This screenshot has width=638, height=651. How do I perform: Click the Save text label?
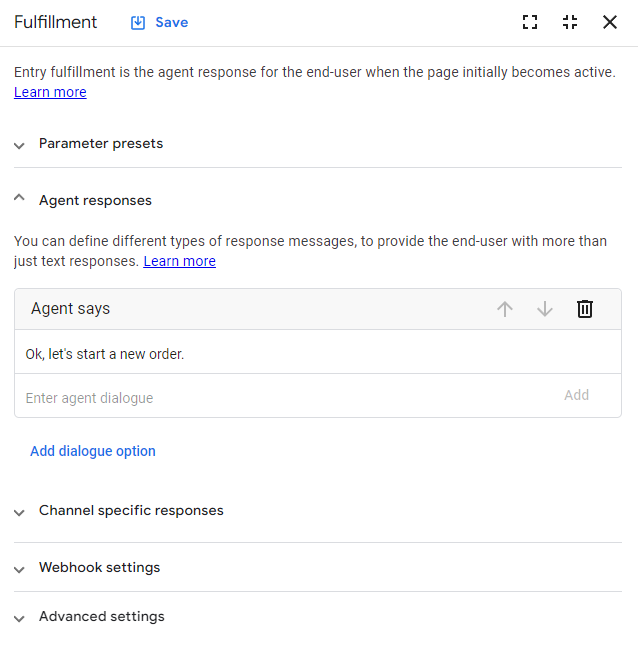coord(171,22)
